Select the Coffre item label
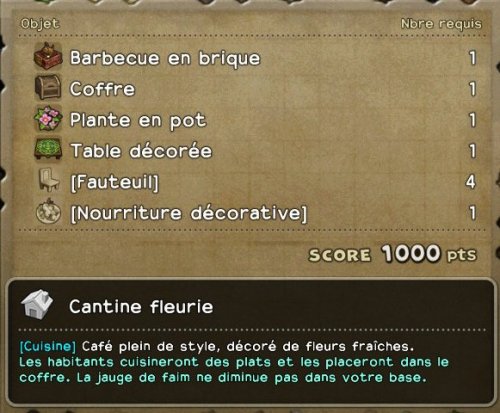The height and width of the screenshot is (413, 500). pos(102,89)
